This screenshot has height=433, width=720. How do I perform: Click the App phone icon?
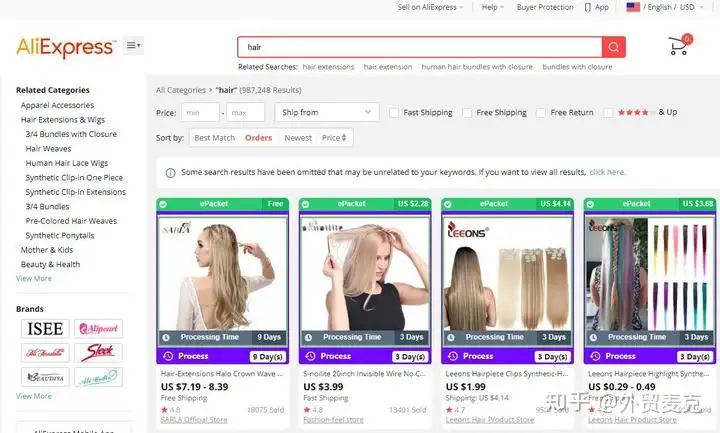pos(587,7)
